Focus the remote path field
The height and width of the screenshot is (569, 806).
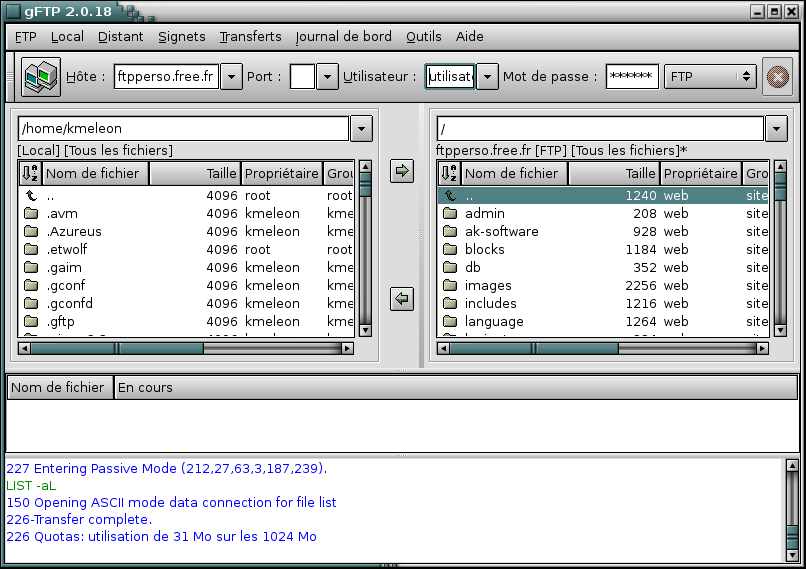[600, 129]
